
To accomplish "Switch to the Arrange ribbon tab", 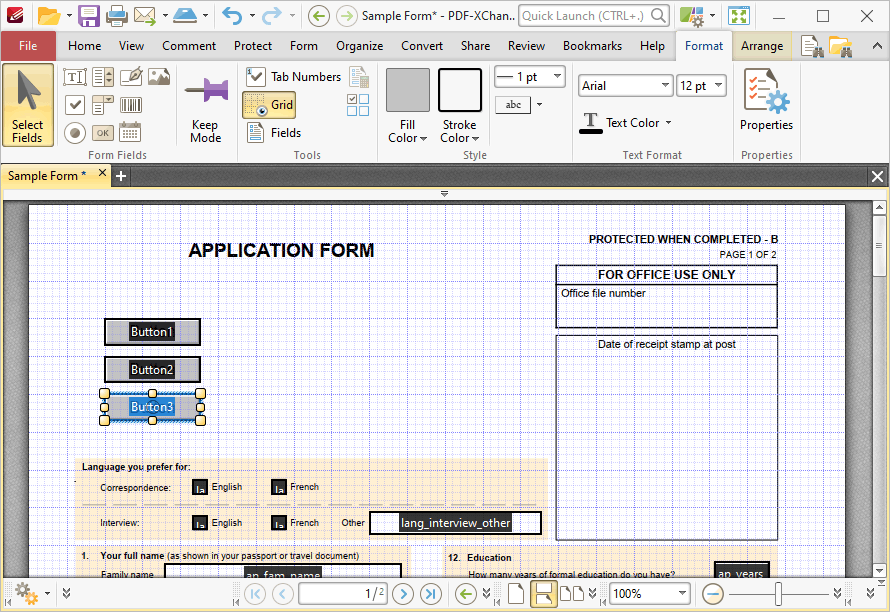I will point(762,46).
